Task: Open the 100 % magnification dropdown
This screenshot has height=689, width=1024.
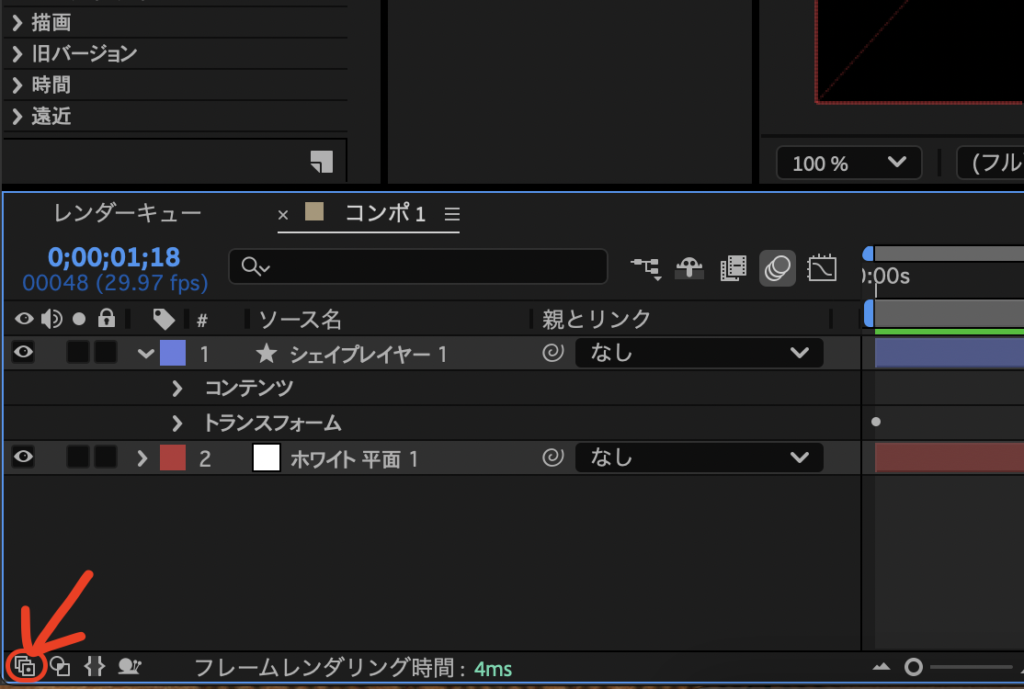Action: coord(849,163)
